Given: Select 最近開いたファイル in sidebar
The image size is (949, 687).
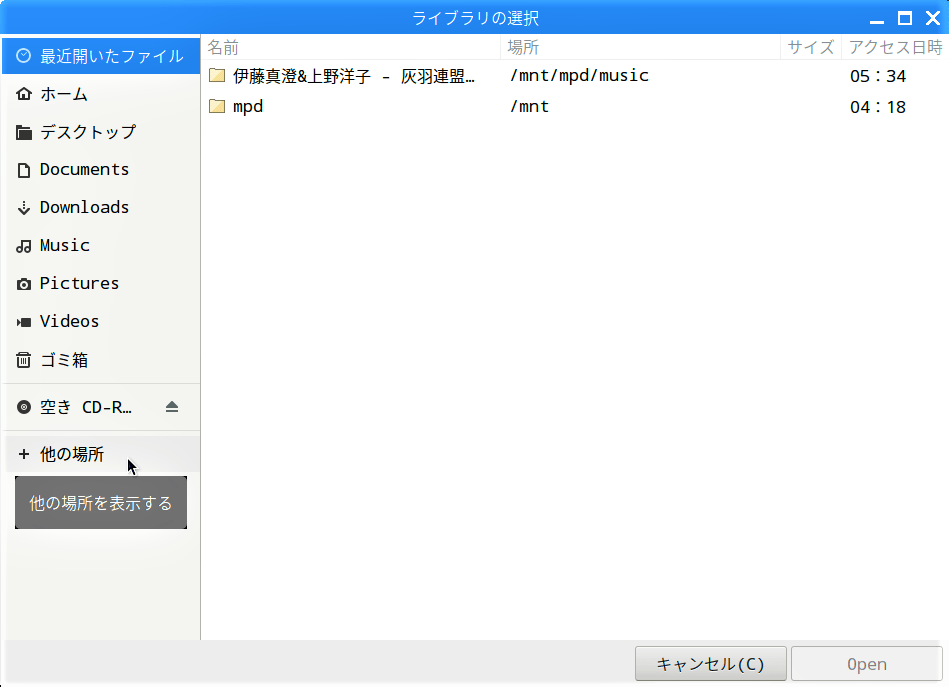Looking at the screenshot, I should click(x=101, y=56).
